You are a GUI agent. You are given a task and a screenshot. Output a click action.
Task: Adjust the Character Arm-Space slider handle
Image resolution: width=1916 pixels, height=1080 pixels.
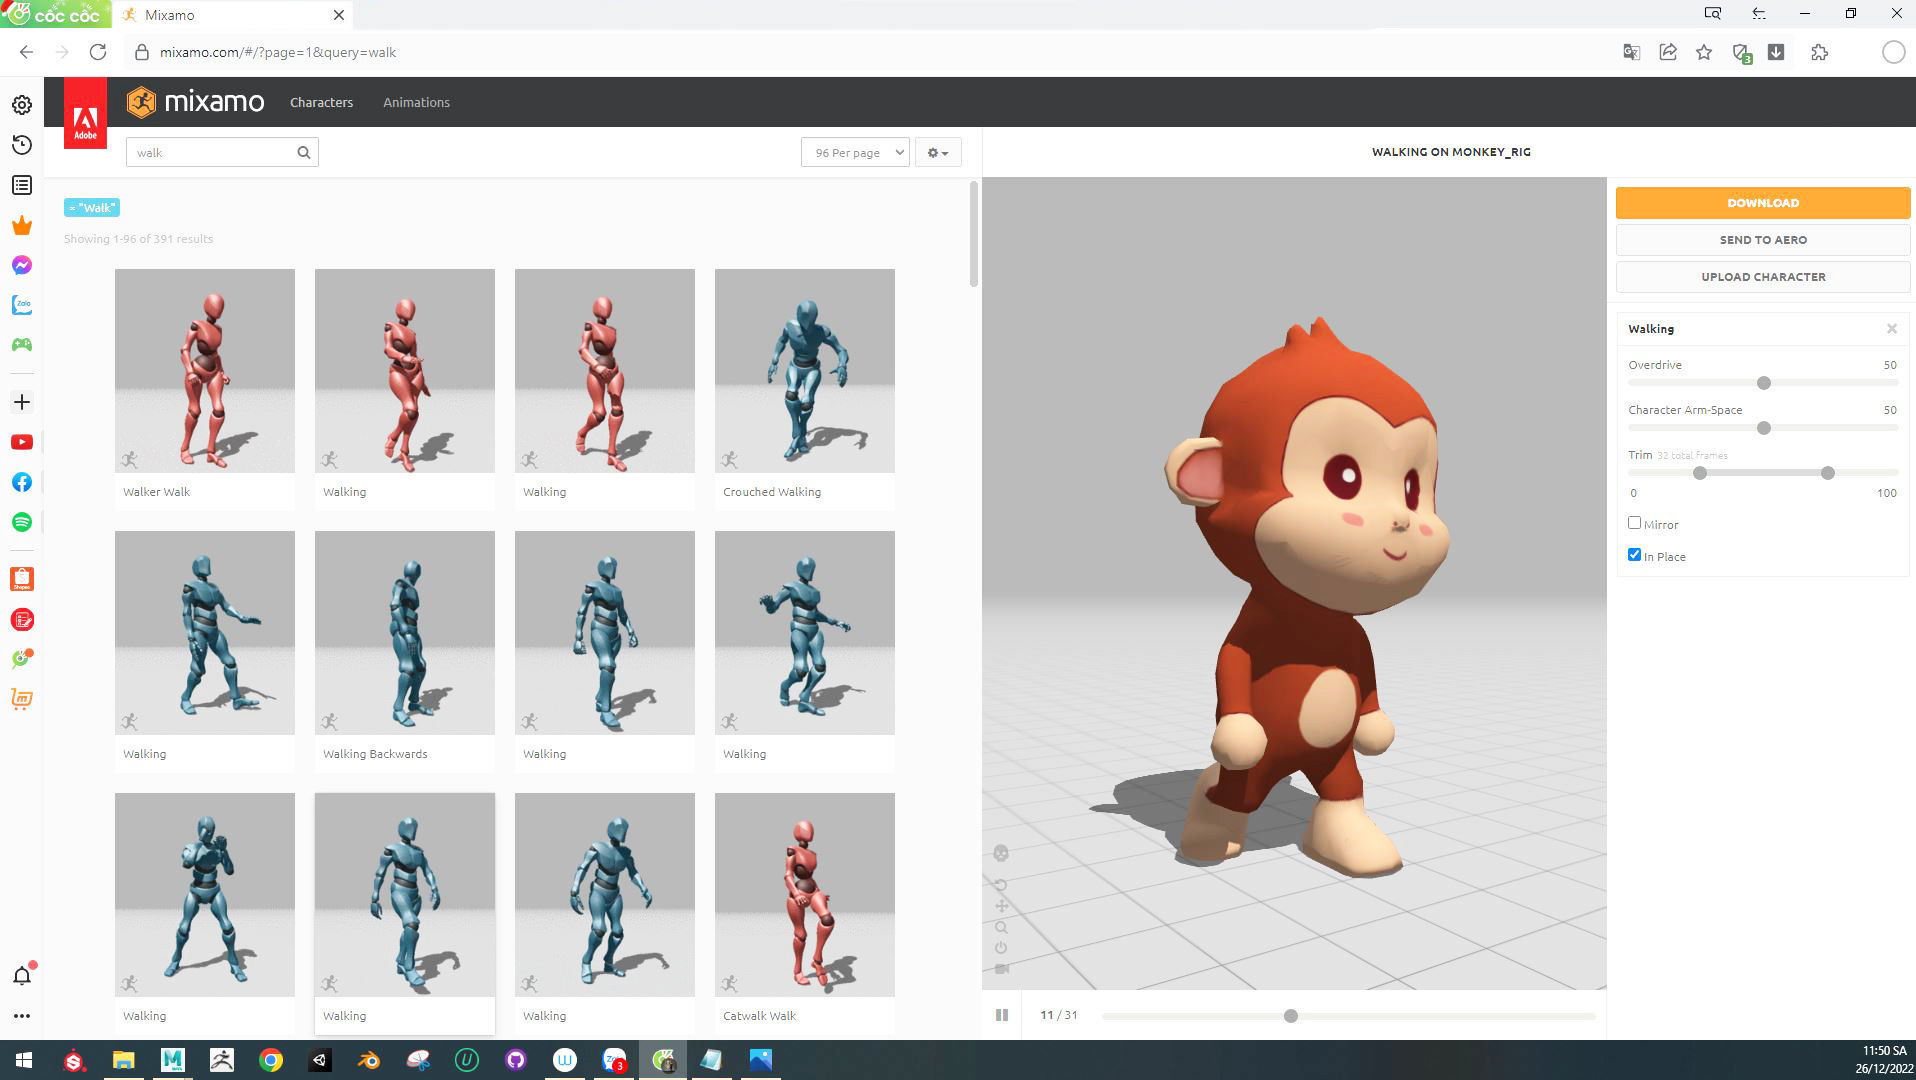[1764, 428]
